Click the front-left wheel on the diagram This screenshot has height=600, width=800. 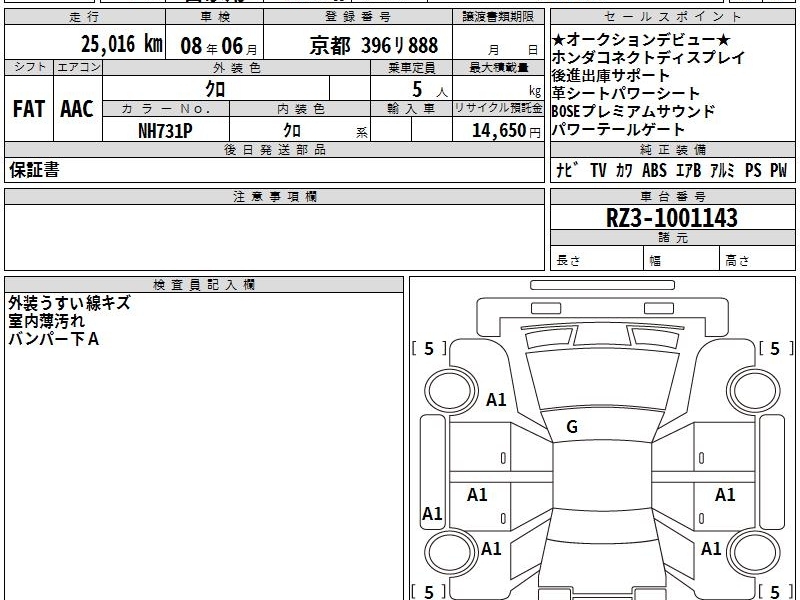pyautogui.click(x=451, y=391)
